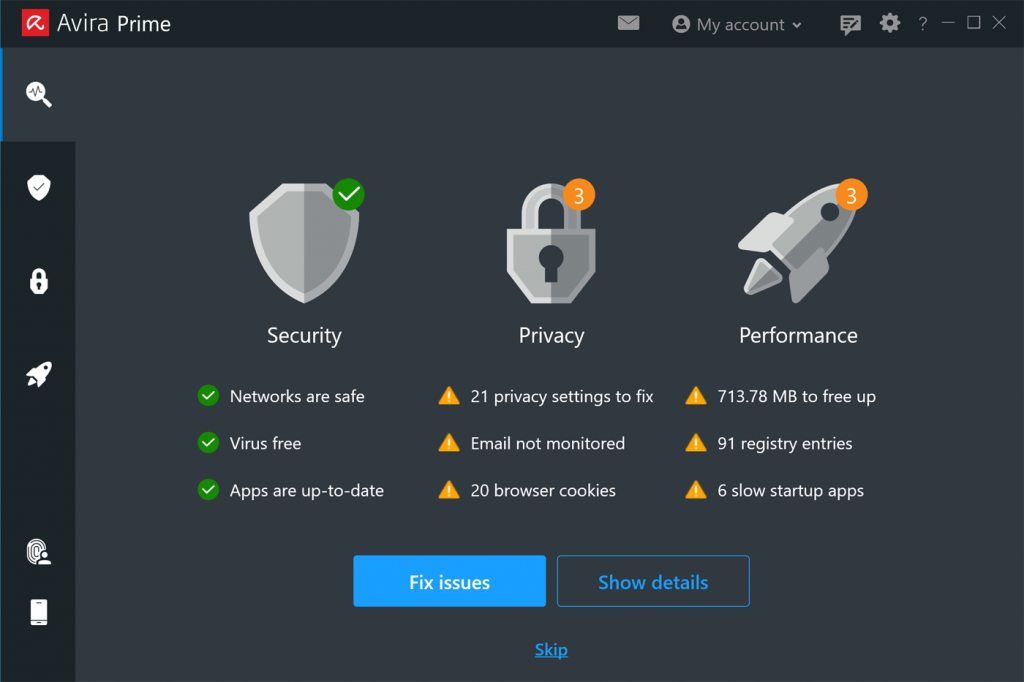Open Avira settings with the gear icon
Screen dimensions: 1024x682
(889, 23)
